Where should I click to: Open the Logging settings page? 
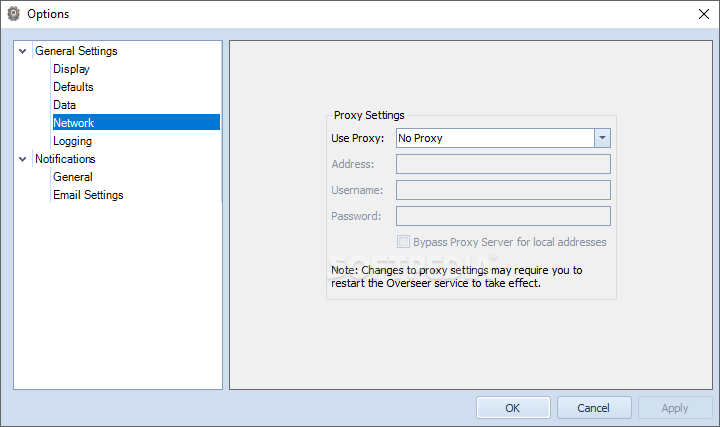(73, 141)
